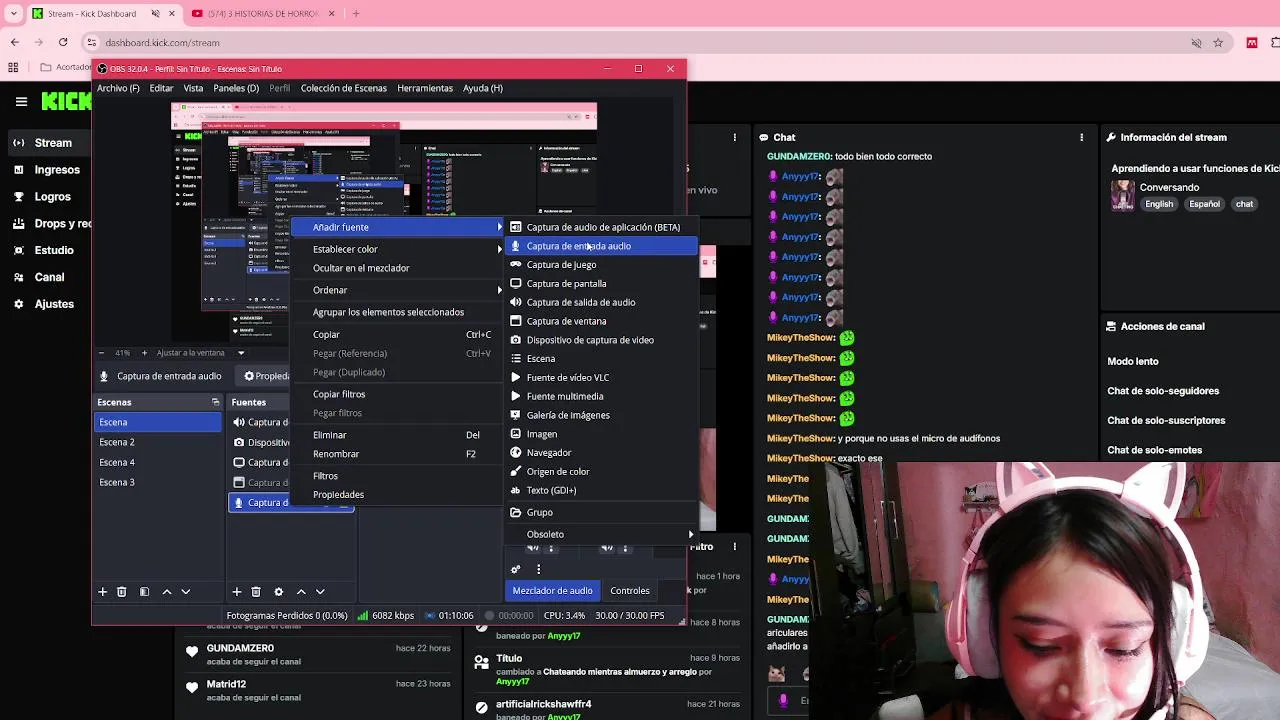Open Chat panel three-dot options menu

click(x=1081, y=137)
